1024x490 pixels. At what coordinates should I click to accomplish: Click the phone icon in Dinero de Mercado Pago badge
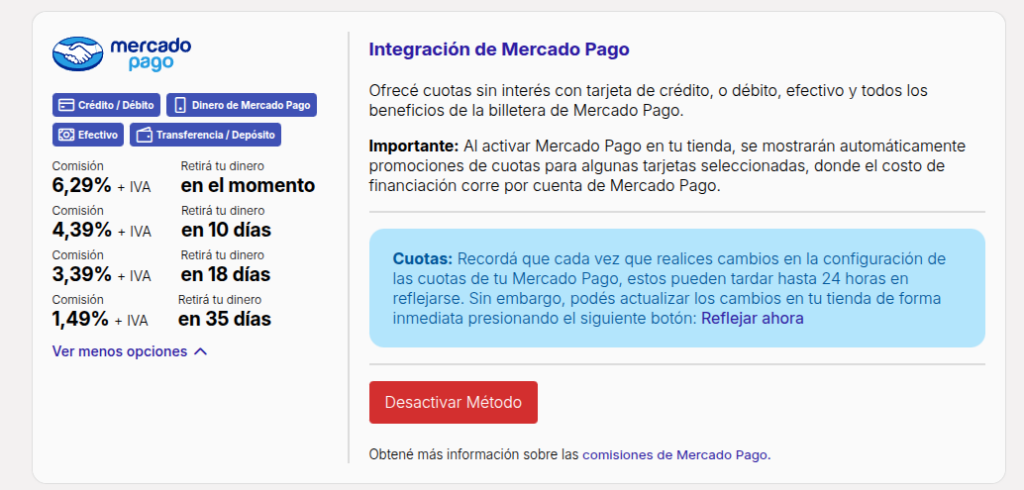180,105
